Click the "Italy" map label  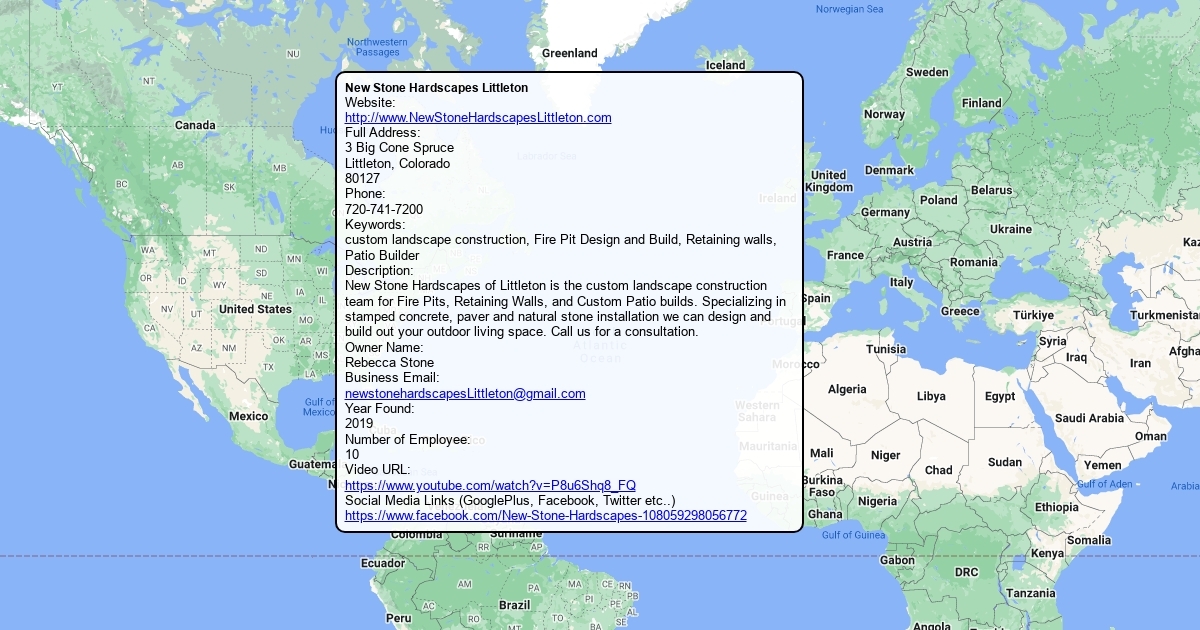click(x=901, y=282)
